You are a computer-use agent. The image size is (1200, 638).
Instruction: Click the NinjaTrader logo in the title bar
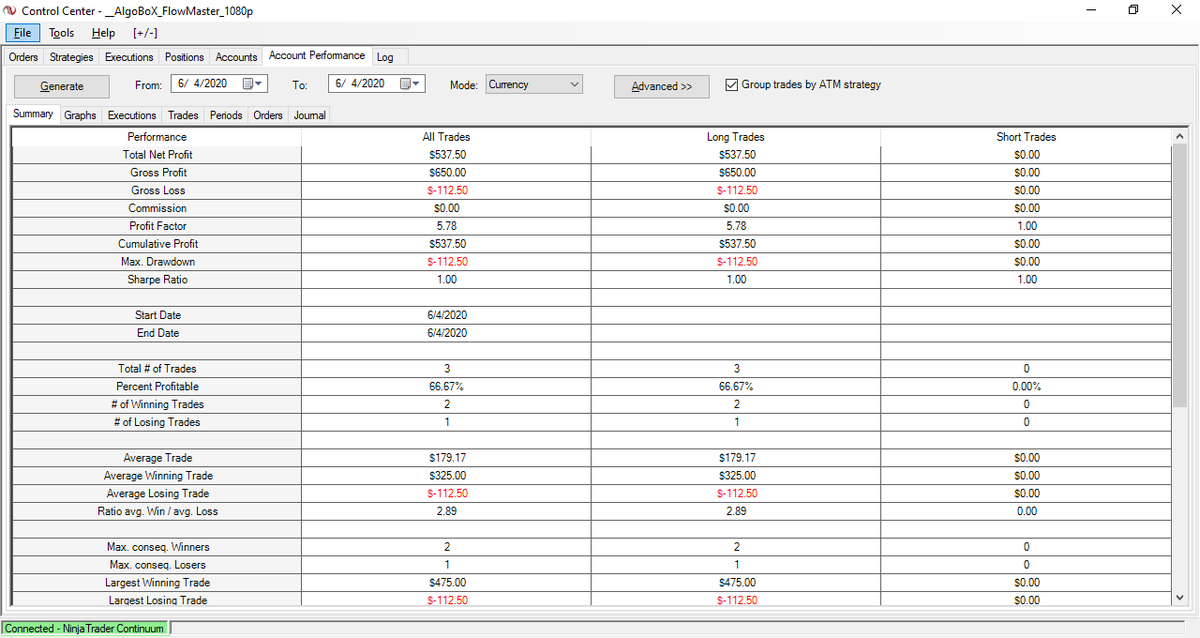coord(10,11)
